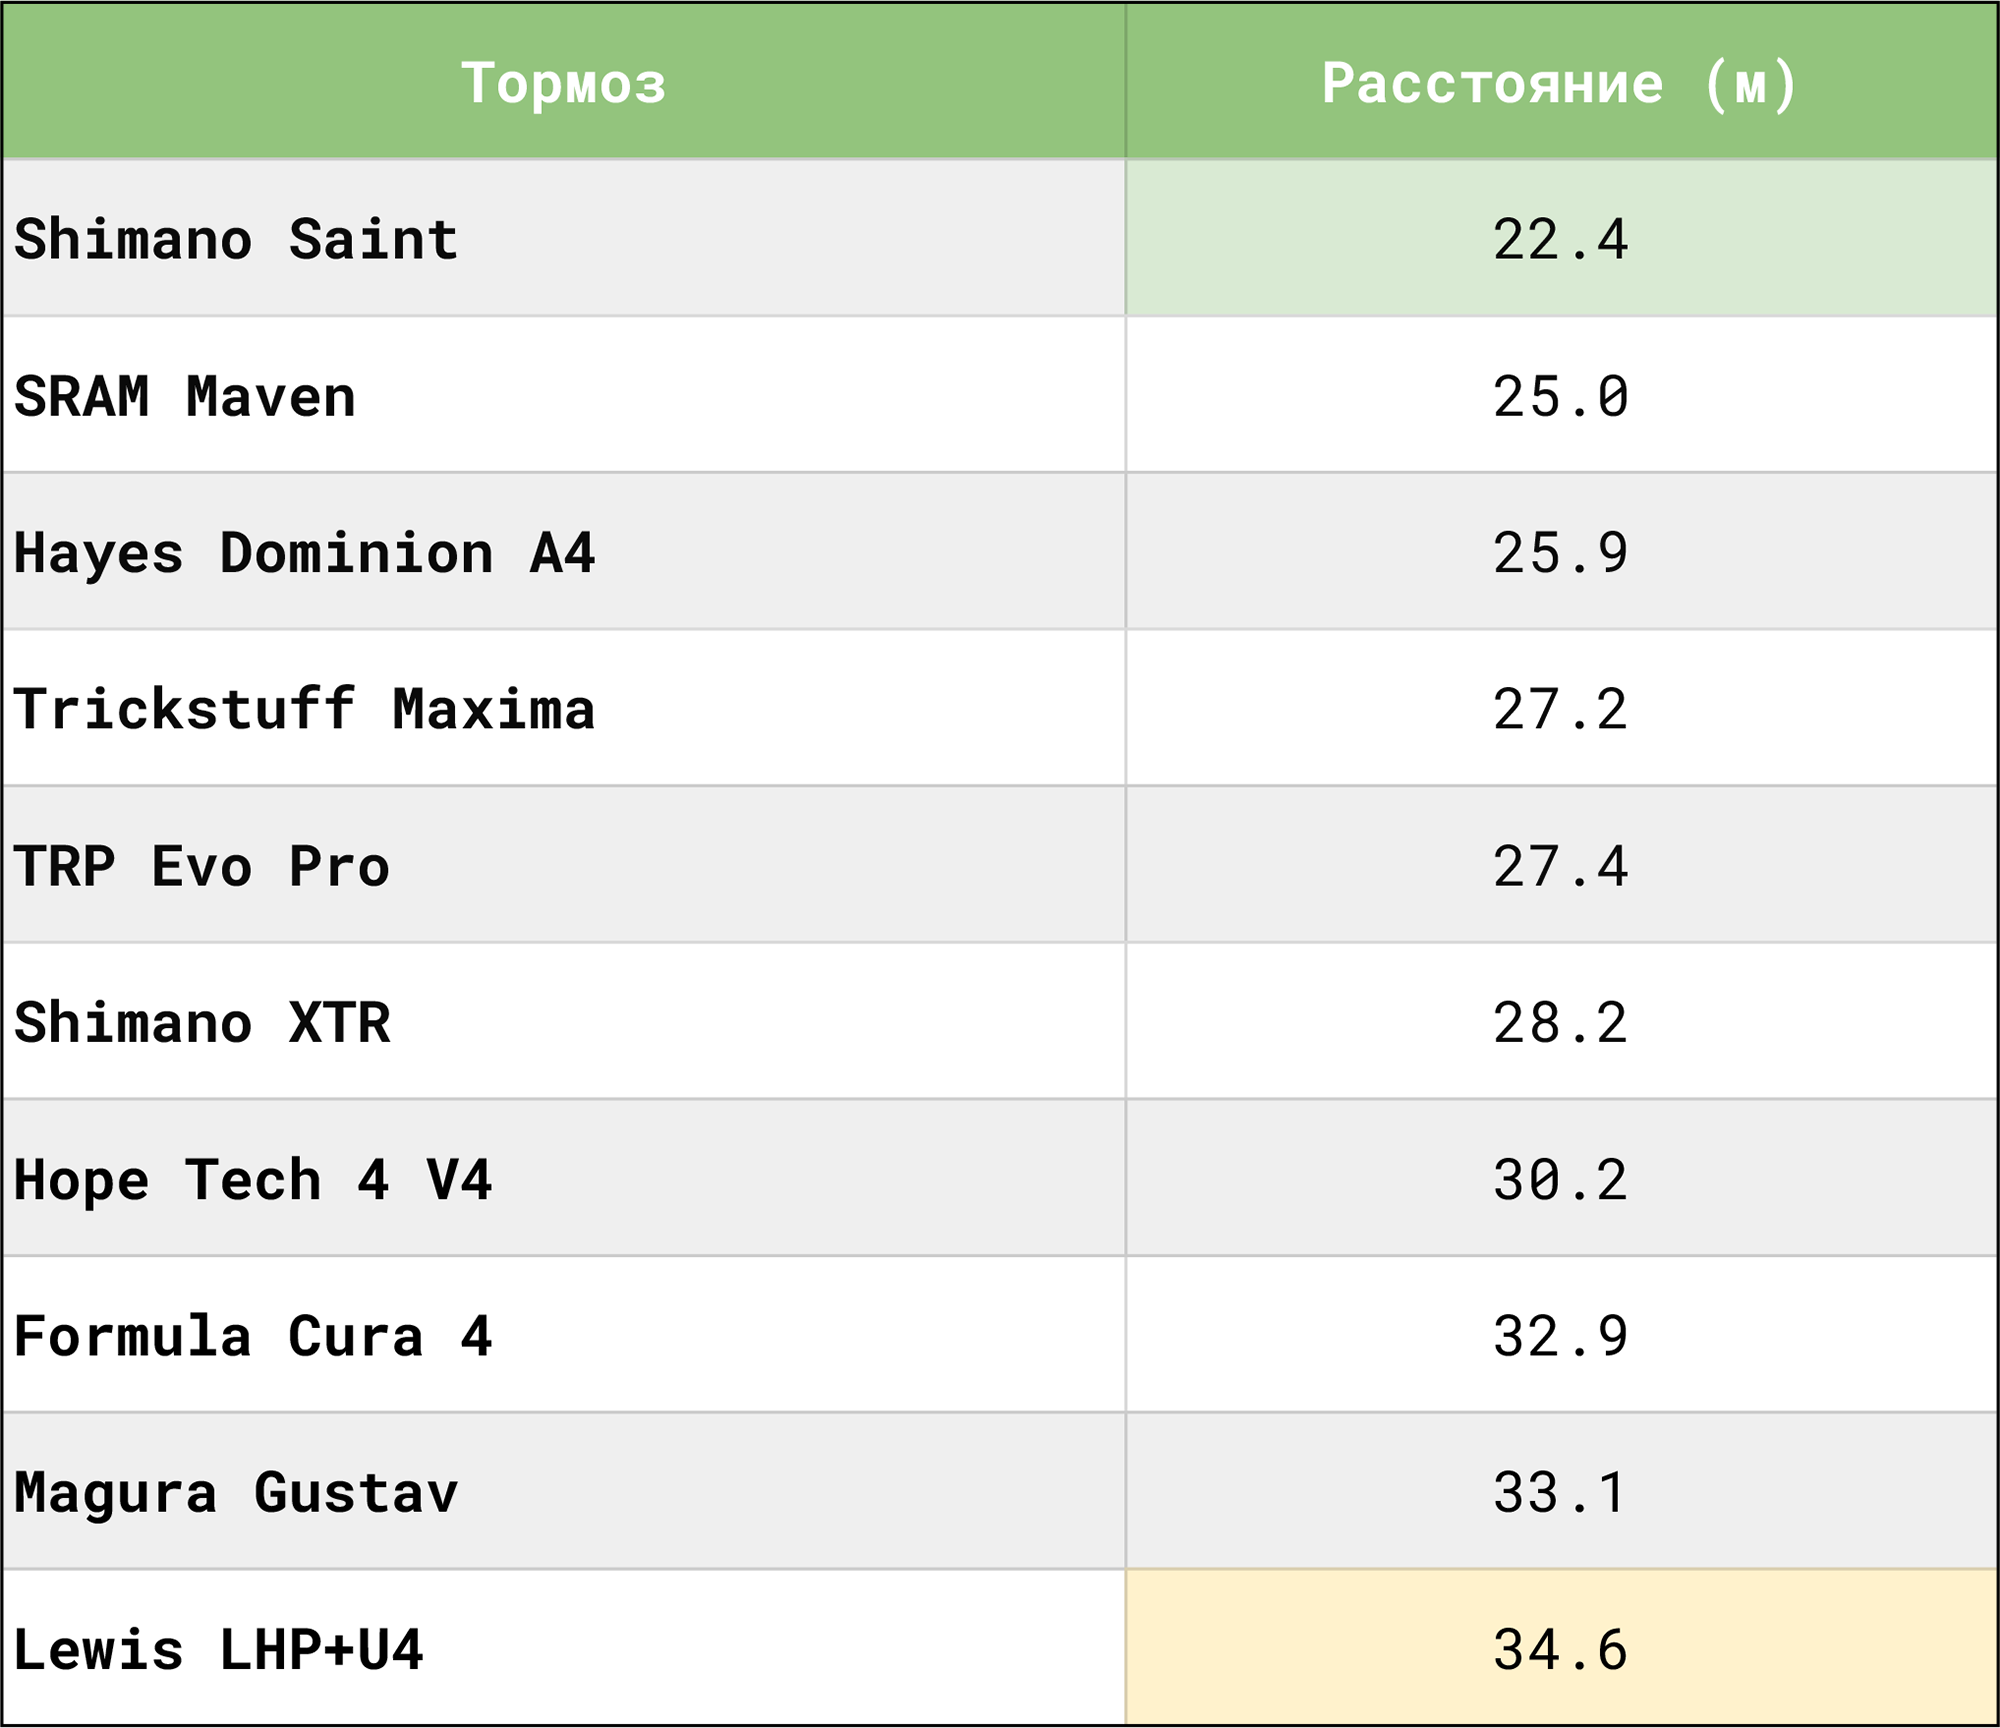Select the yellow highlighted 34.6 cell
The image size is (2000, 1728).
tap(1560, 1649)
